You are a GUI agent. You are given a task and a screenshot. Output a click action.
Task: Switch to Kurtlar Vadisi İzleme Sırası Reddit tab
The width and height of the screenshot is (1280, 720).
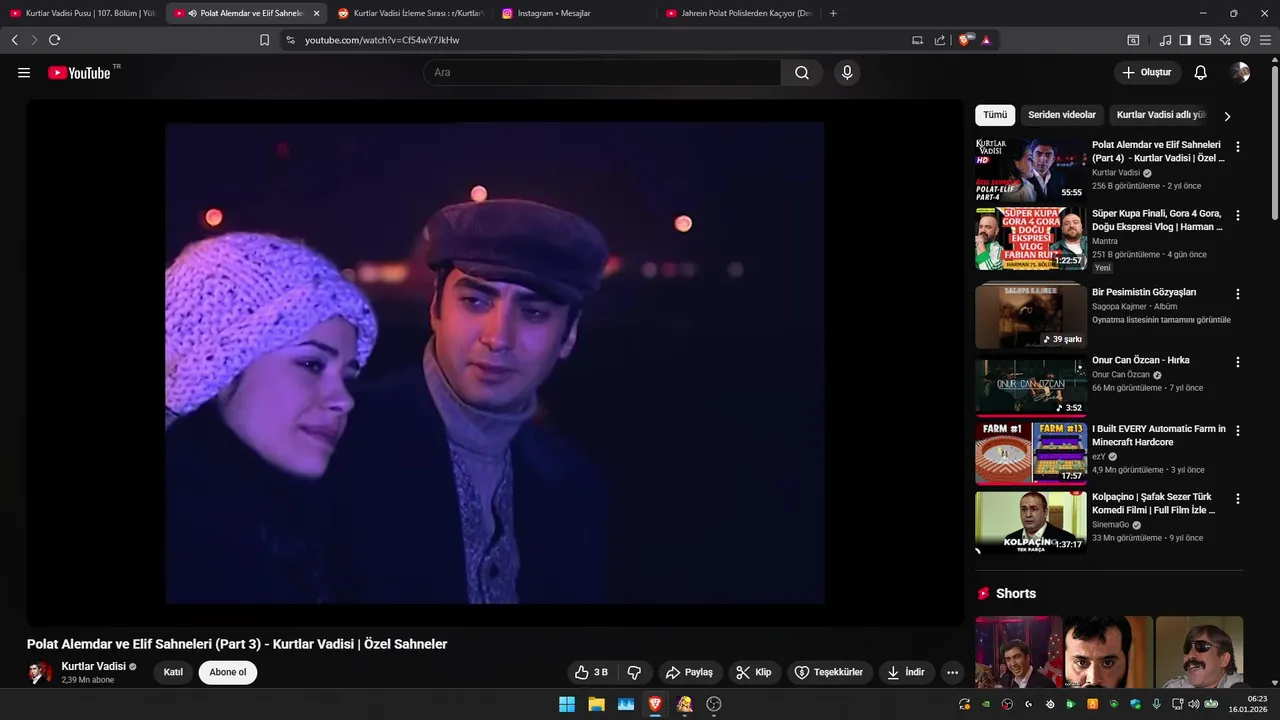pos(411,13)
